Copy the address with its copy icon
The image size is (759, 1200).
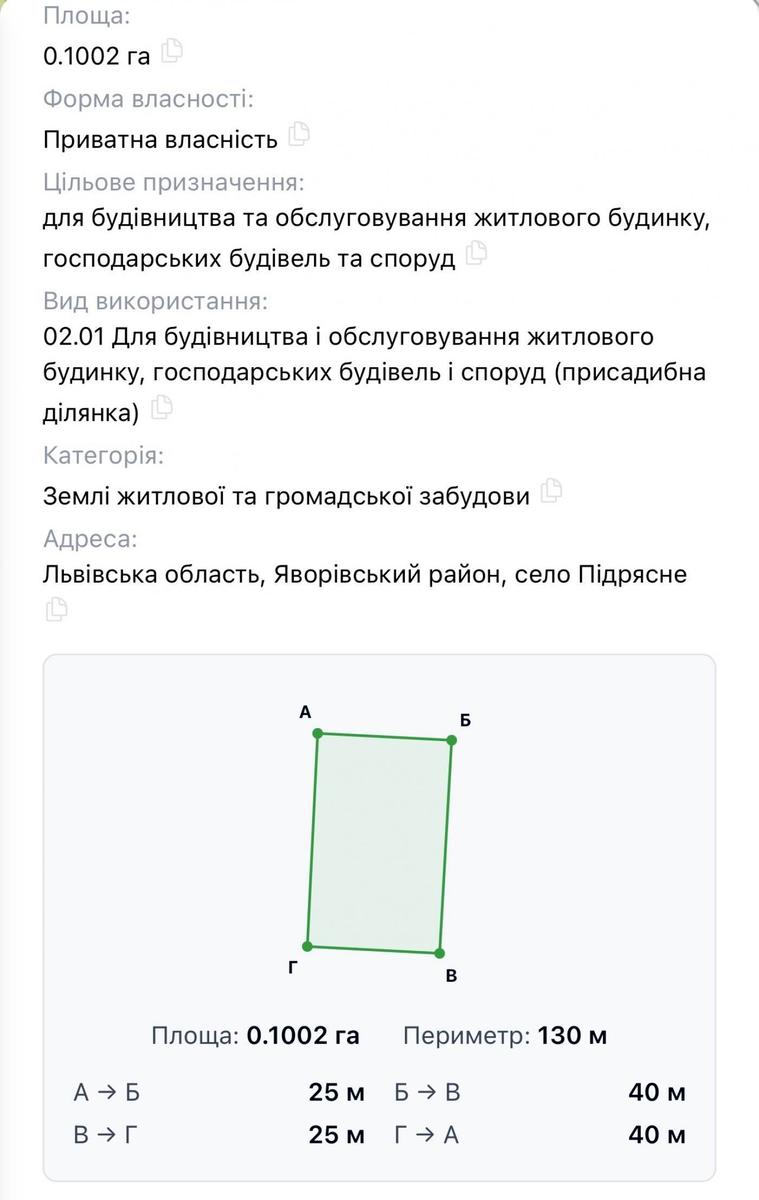coord(57,609)
